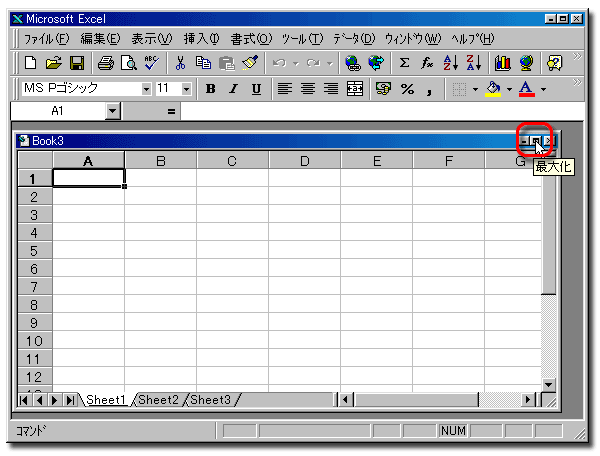Viewport: 600px width, 456px height.
Task: Toggle Italic formatting
Action: click(233, 89)
